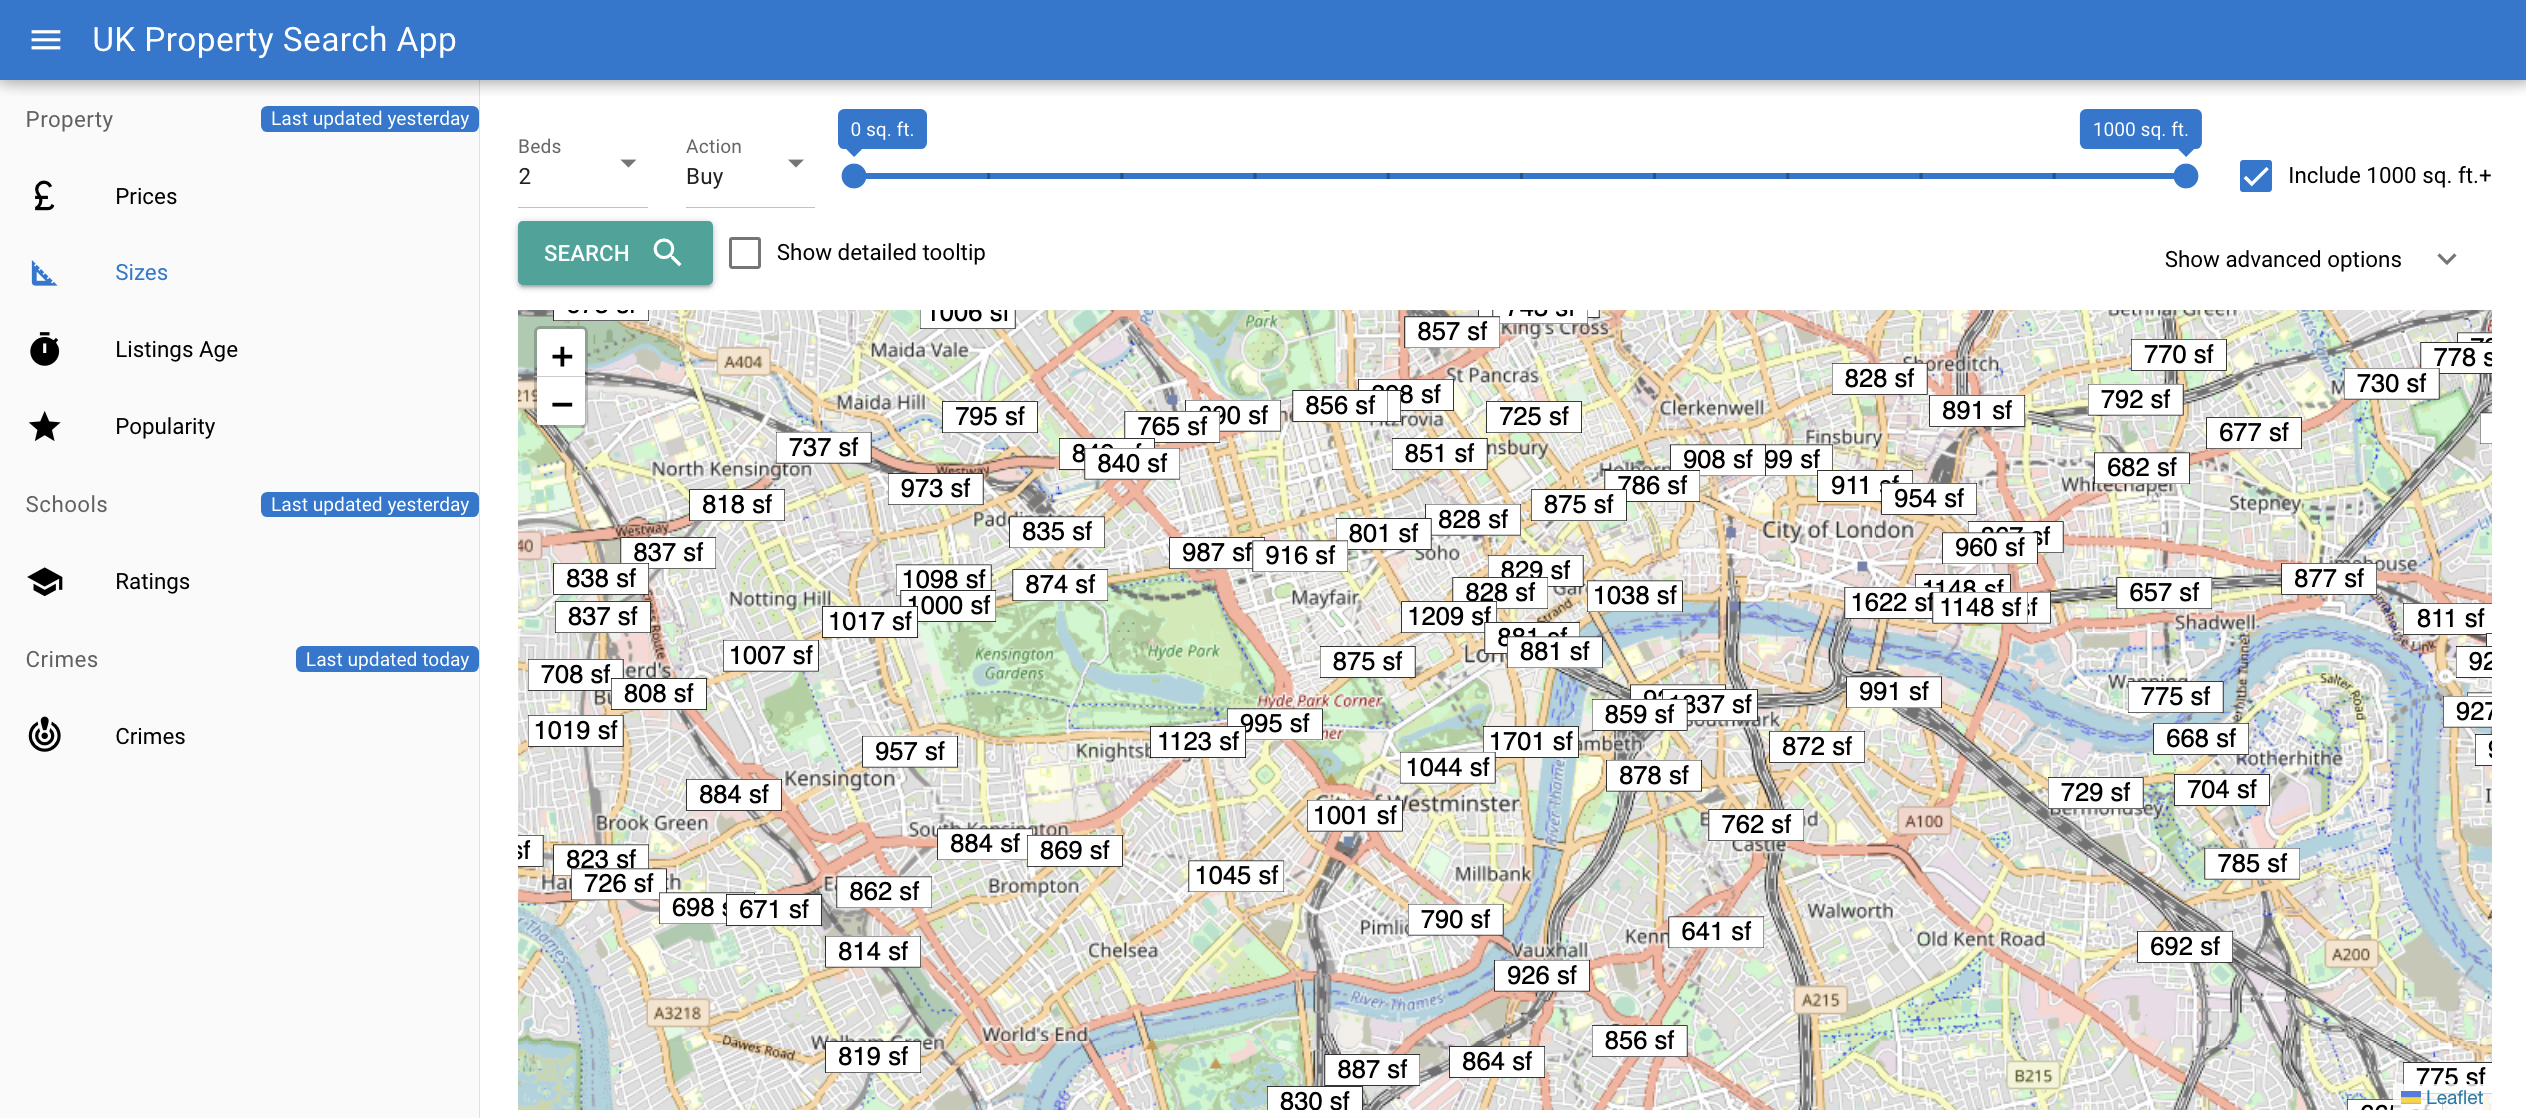Click the 737 sf map marker
This screenshot has width=2526, height=1118.
click(x=823, y=448)
